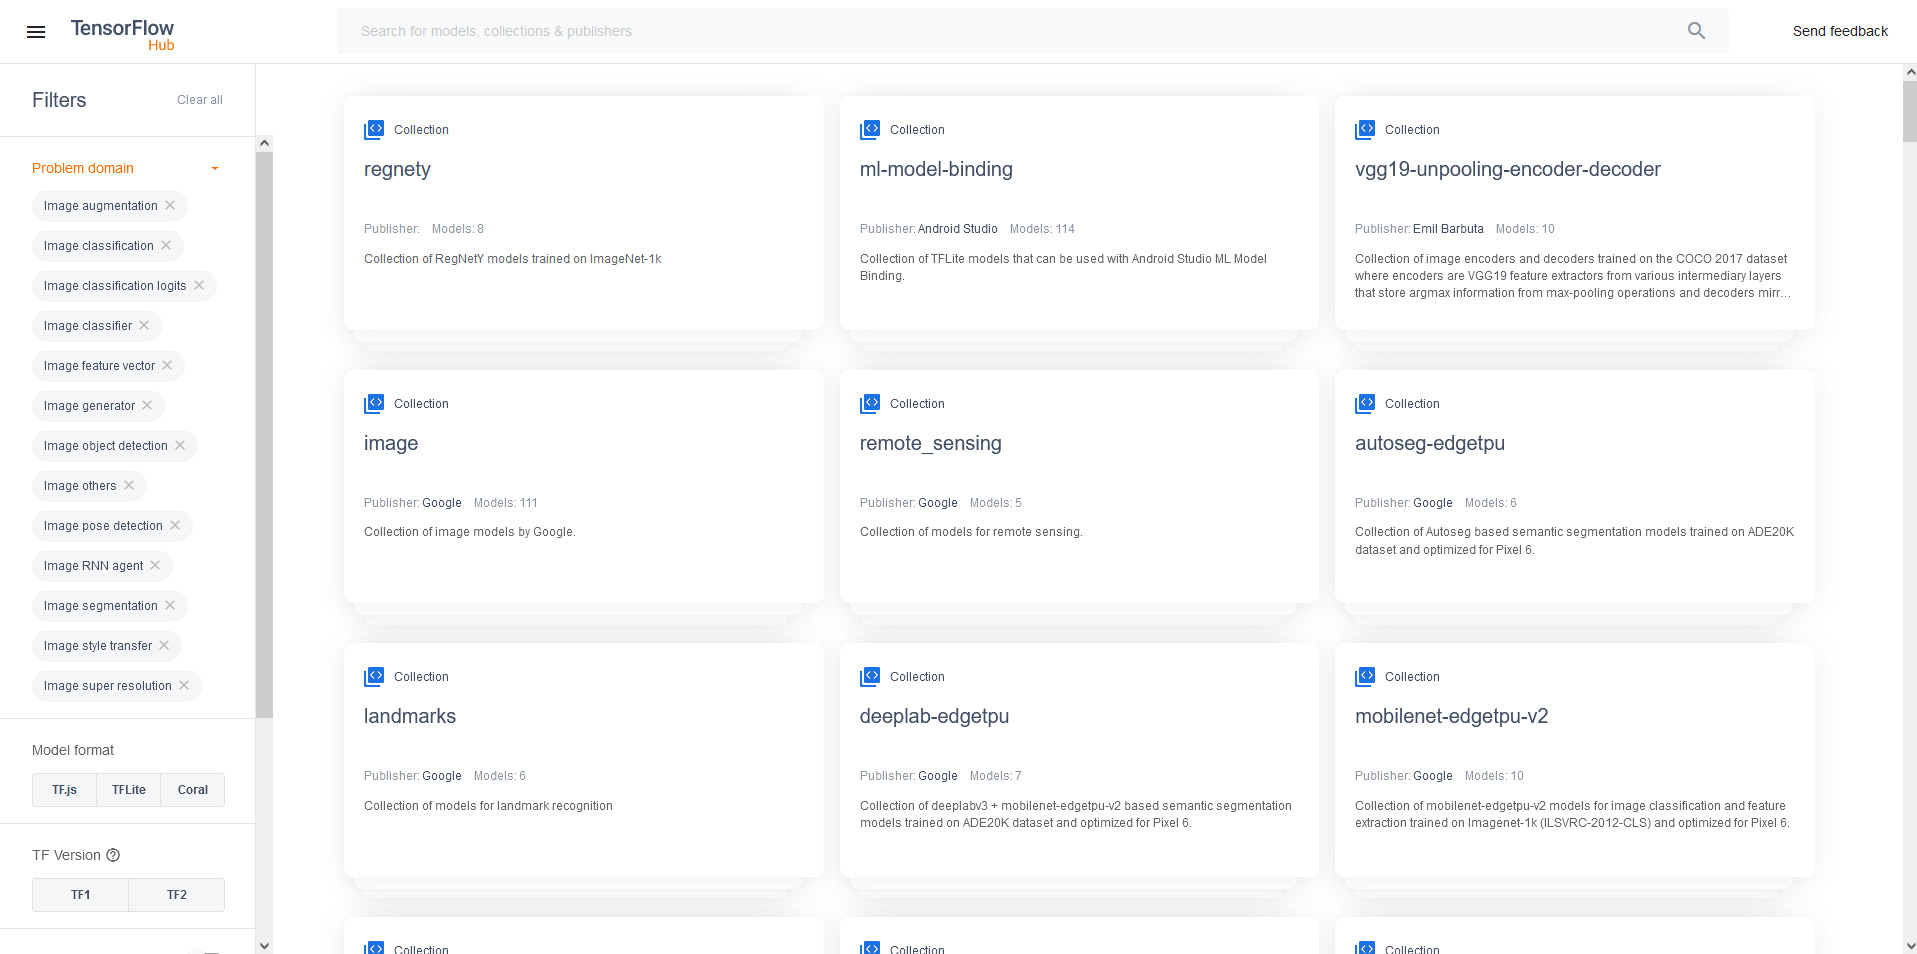This screenshot has width=1917, height=954.
Task: Remove the Image classifier filter chip
Action: (144, 325)
